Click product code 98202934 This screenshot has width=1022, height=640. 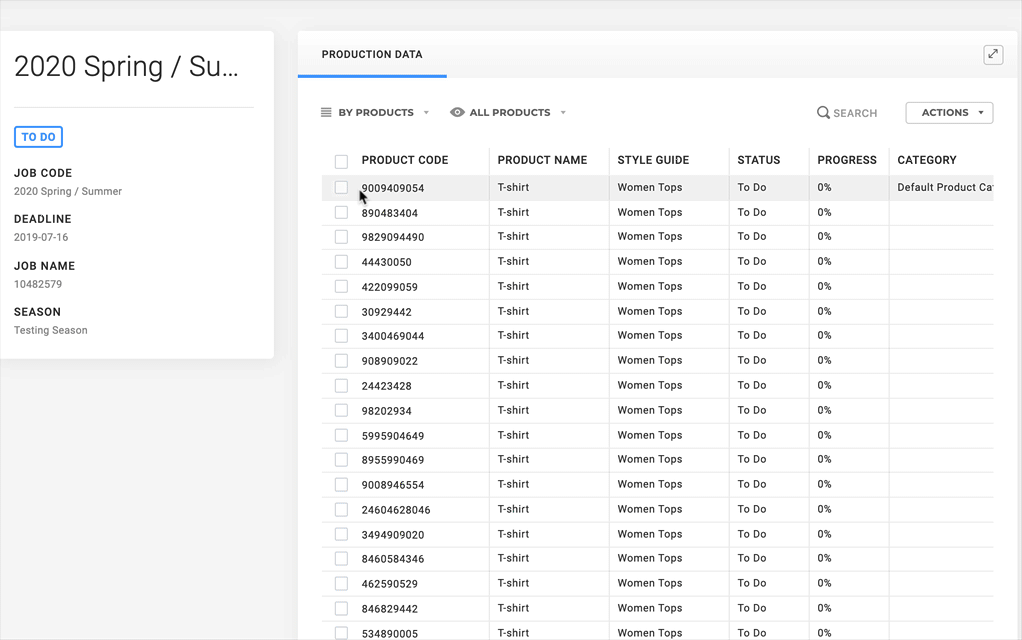pos(387,411)
